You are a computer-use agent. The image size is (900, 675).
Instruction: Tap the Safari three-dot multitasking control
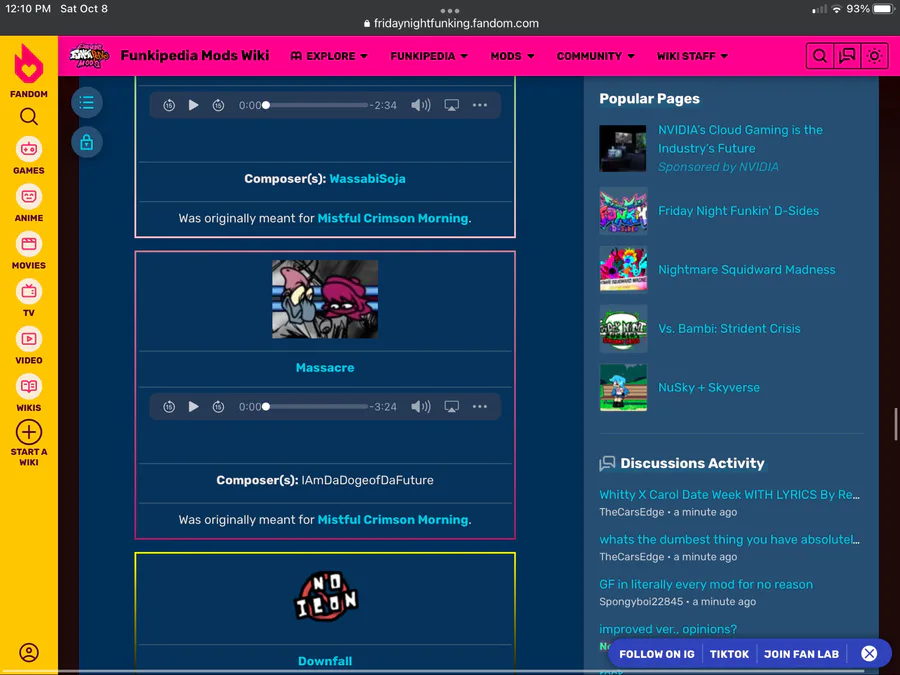tap(450, 10)
